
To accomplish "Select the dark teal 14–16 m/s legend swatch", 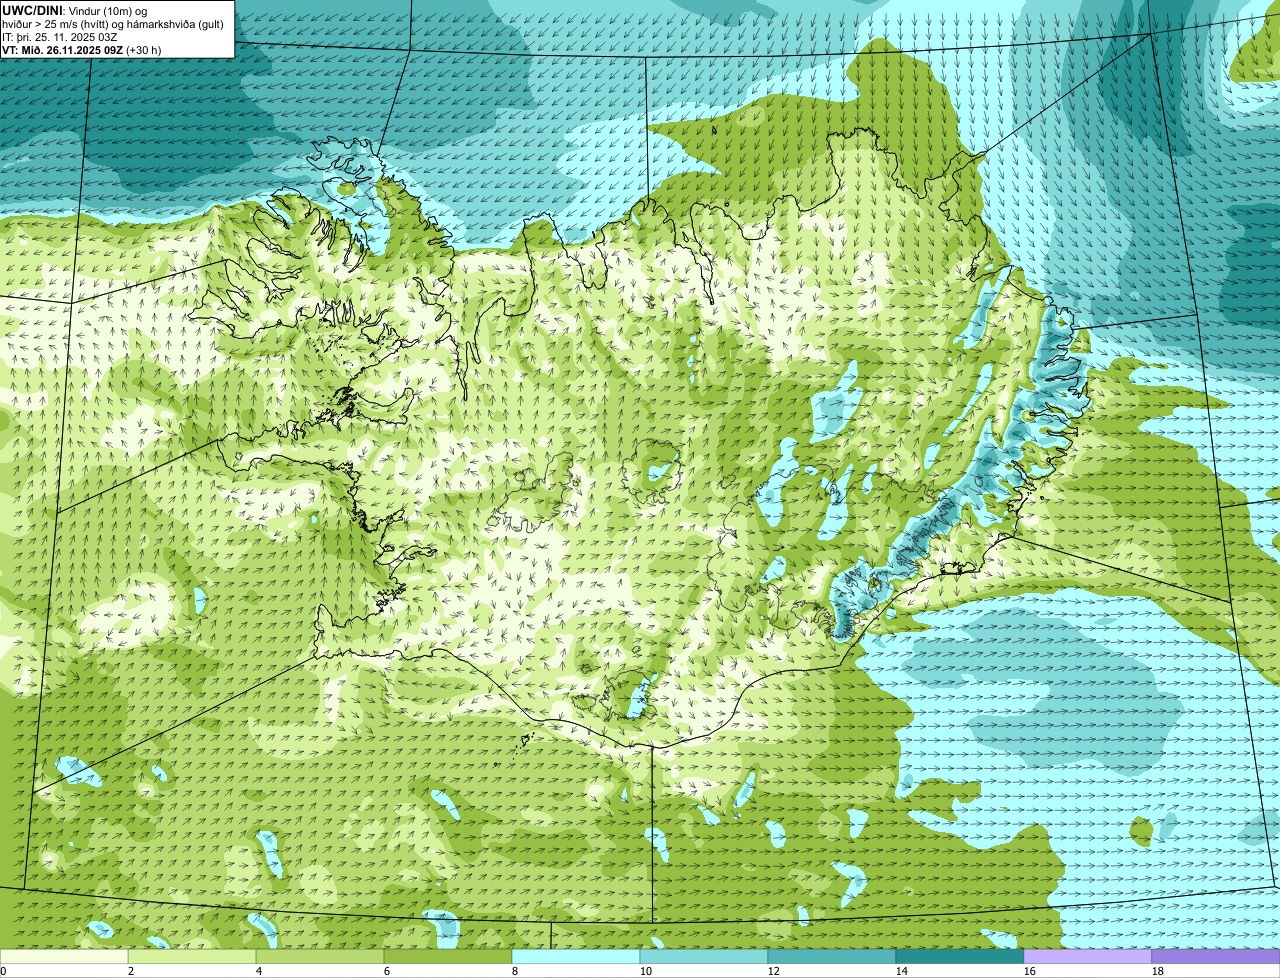I will [960, 956].
